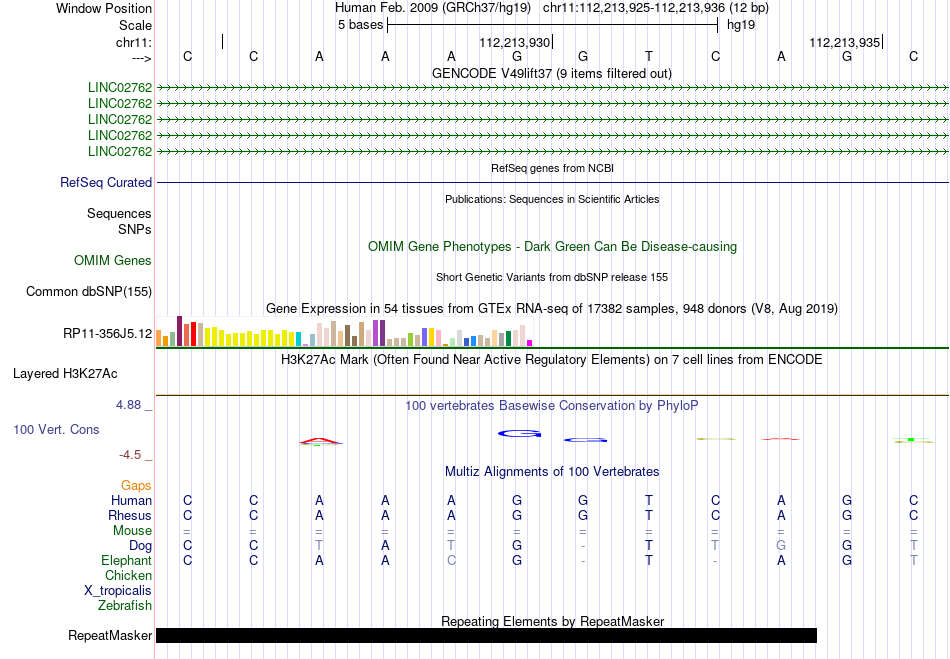This screenshot has height=659, width=950.
Task: Click the Human Feb. 2009 (GRCh37/hg19) text
Action: (433, 8)
